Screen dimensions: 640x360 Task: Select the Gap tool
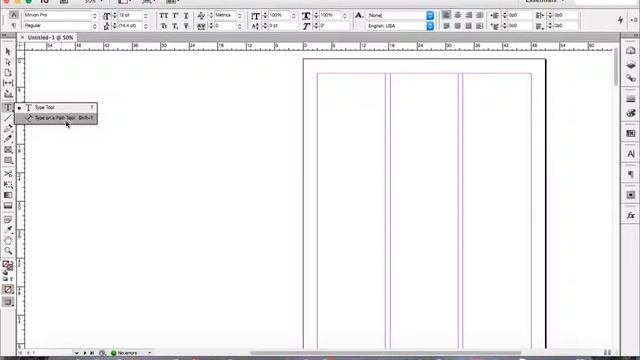coord(8,83)
